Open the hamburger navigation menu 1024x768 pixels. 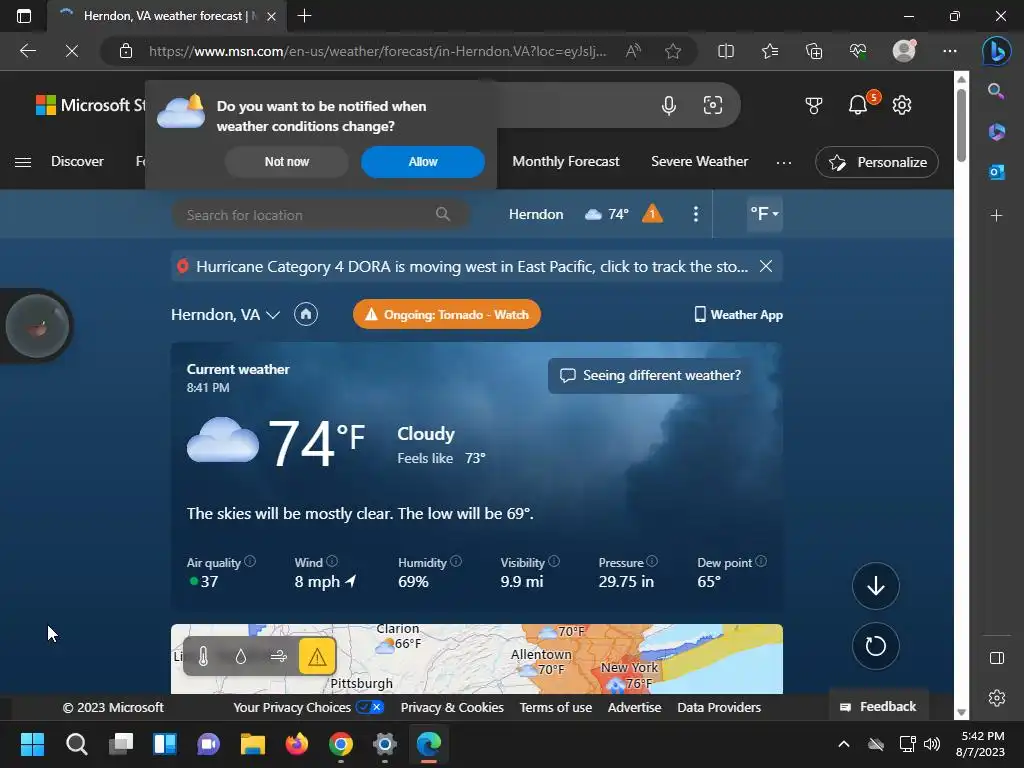[x=23, y=162]
